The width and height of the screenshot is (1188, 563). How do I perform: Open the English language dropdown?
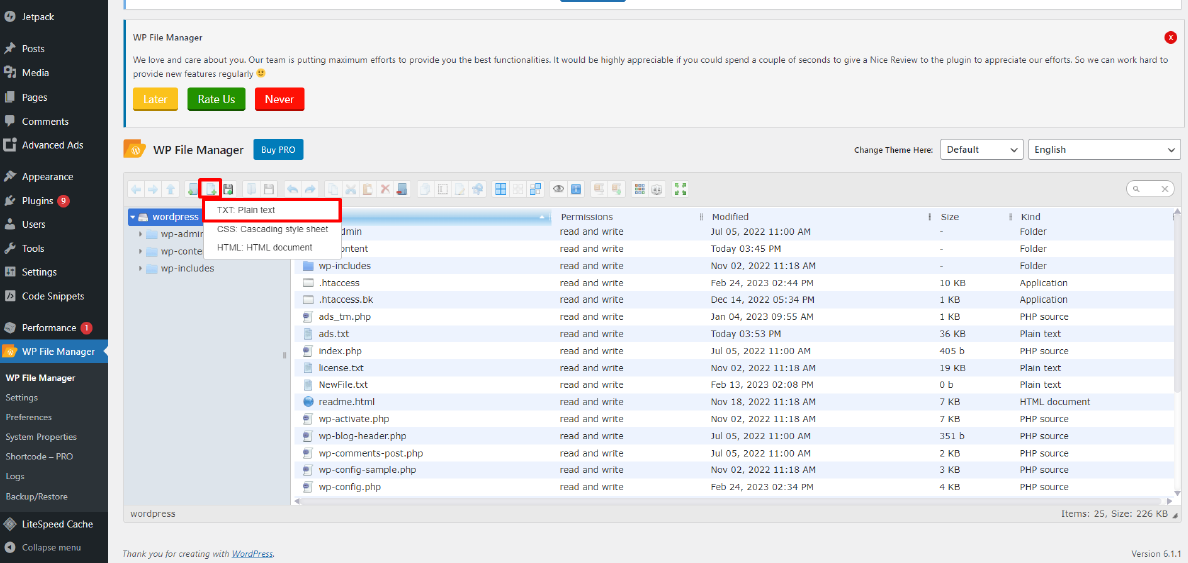[x=1103, y=150]
